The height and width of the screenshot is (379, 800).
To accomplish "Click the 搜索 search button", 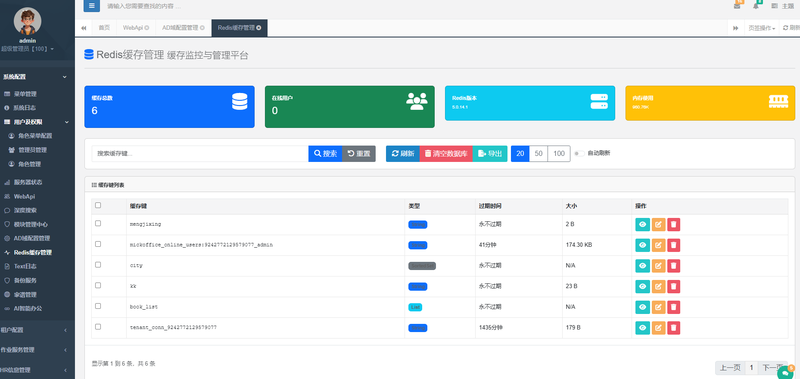I will 325,154.
